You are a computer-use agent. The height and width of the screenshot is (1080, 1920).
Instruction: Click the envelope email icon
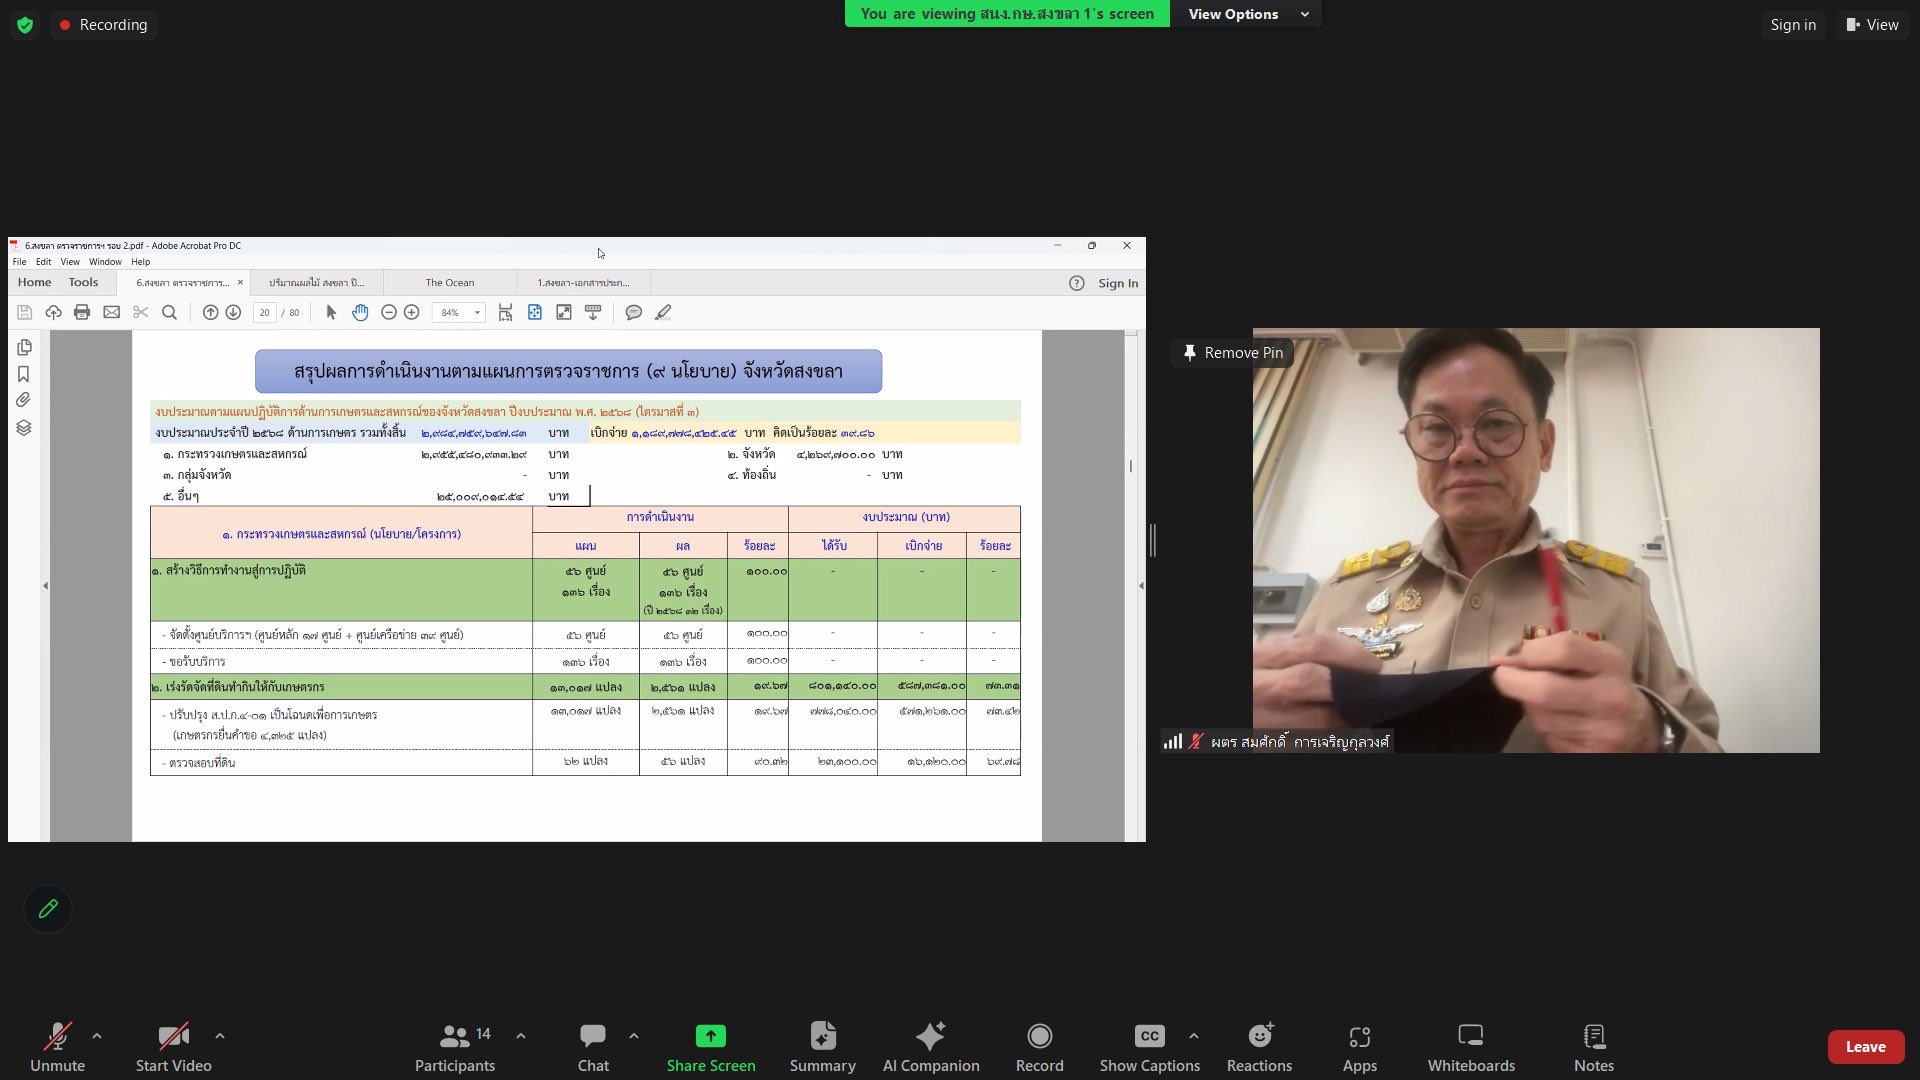[111, 313]
